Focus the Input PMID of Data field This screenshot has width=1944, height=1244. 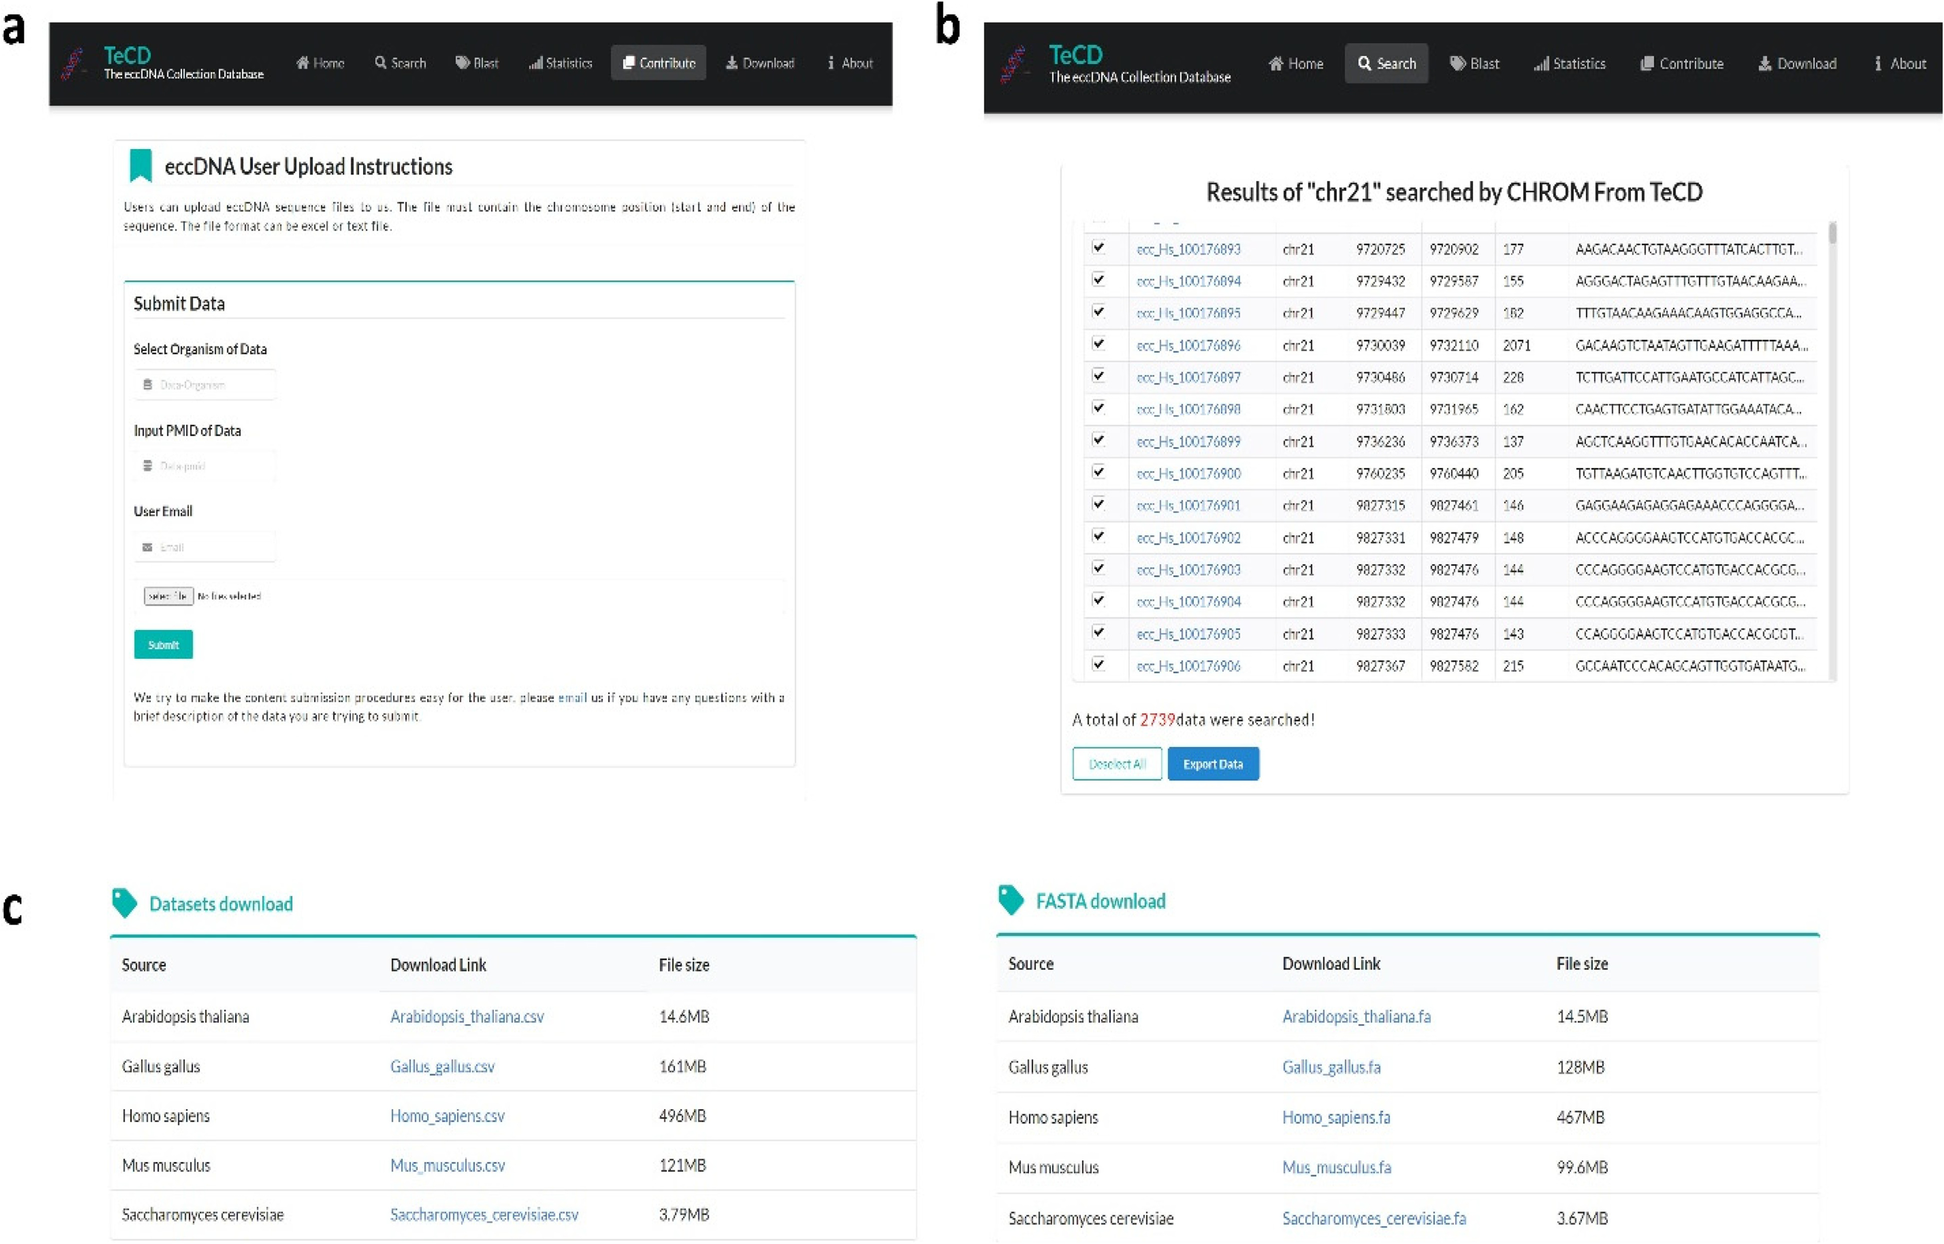tap(205, 466)
